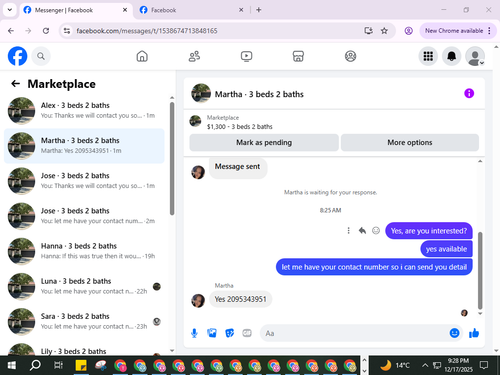React to 'Yes, are you interested?' with emoji
Screen dimensions: 500x375
tap(376, 231)
